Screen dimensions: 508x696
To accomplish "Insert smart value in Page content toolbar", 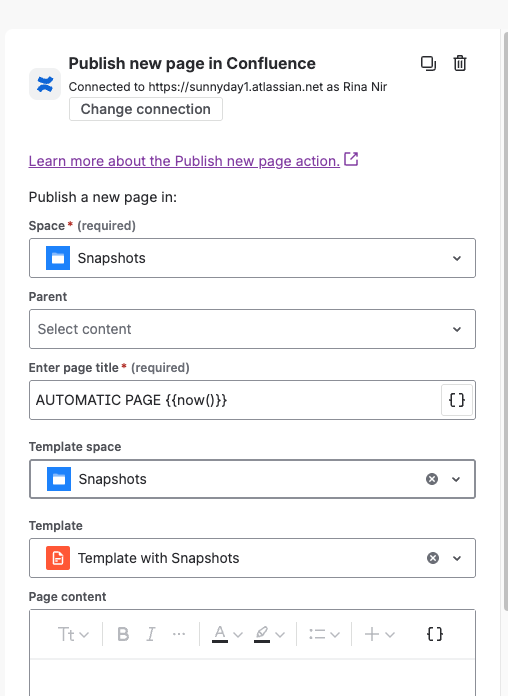I will tap(434, 634).
